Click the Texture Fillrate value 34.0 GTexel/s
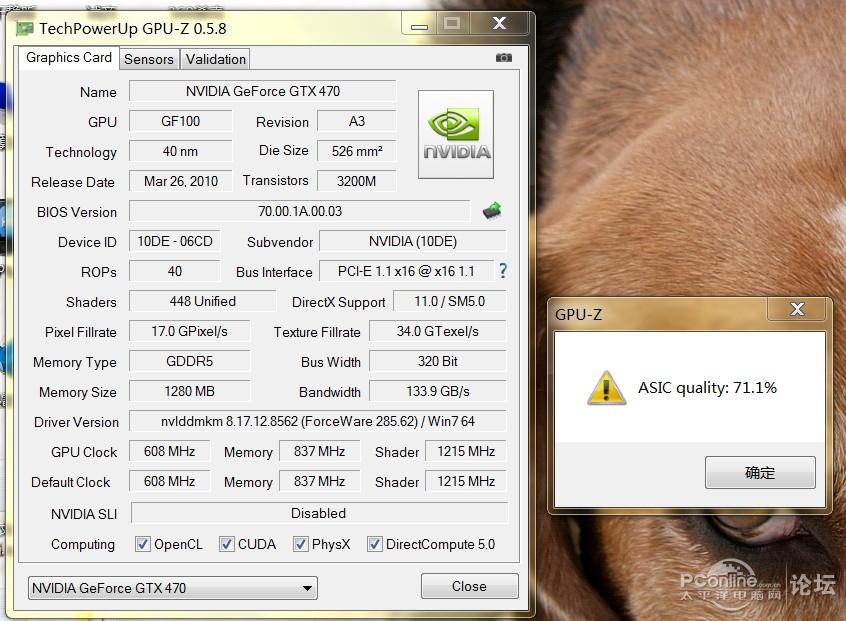 [x=438, y=331]
